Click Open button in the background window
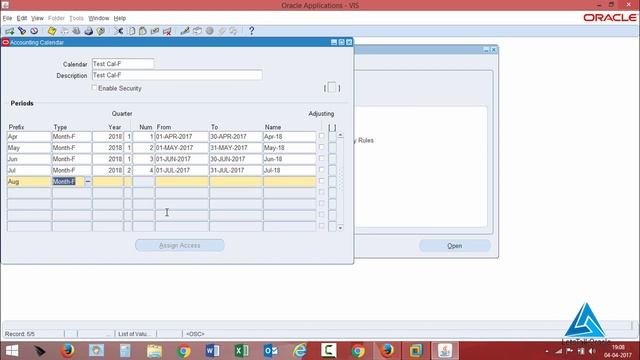 point(455,246)
